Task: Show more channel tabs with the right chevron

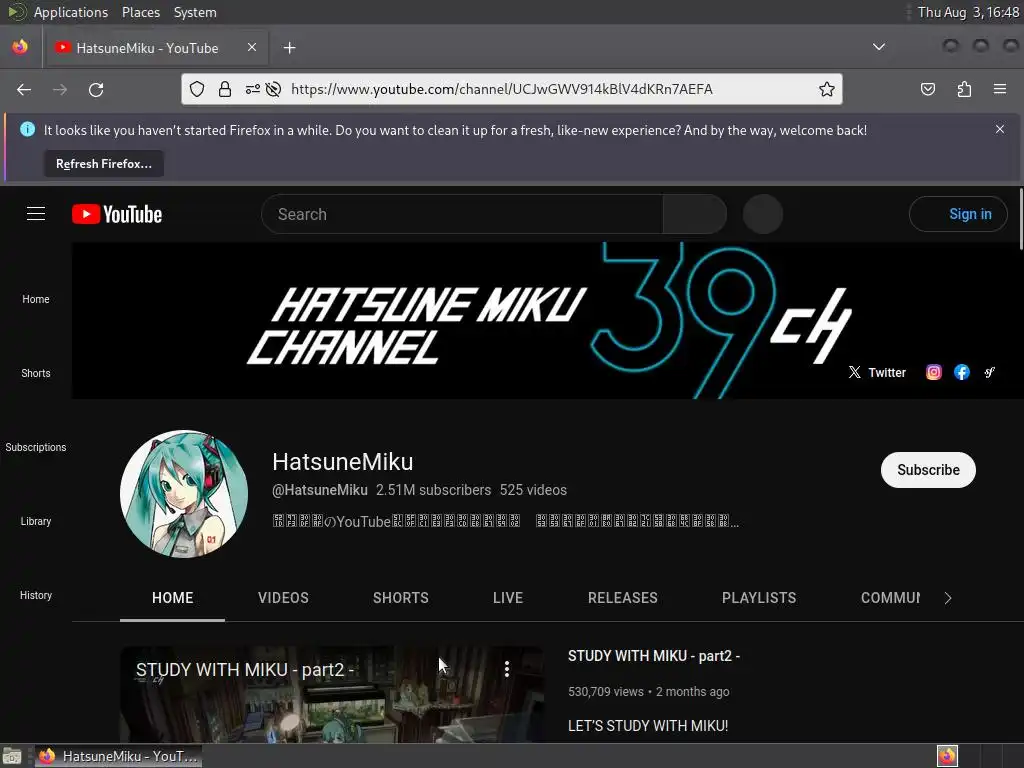Action: pos(948,598)
